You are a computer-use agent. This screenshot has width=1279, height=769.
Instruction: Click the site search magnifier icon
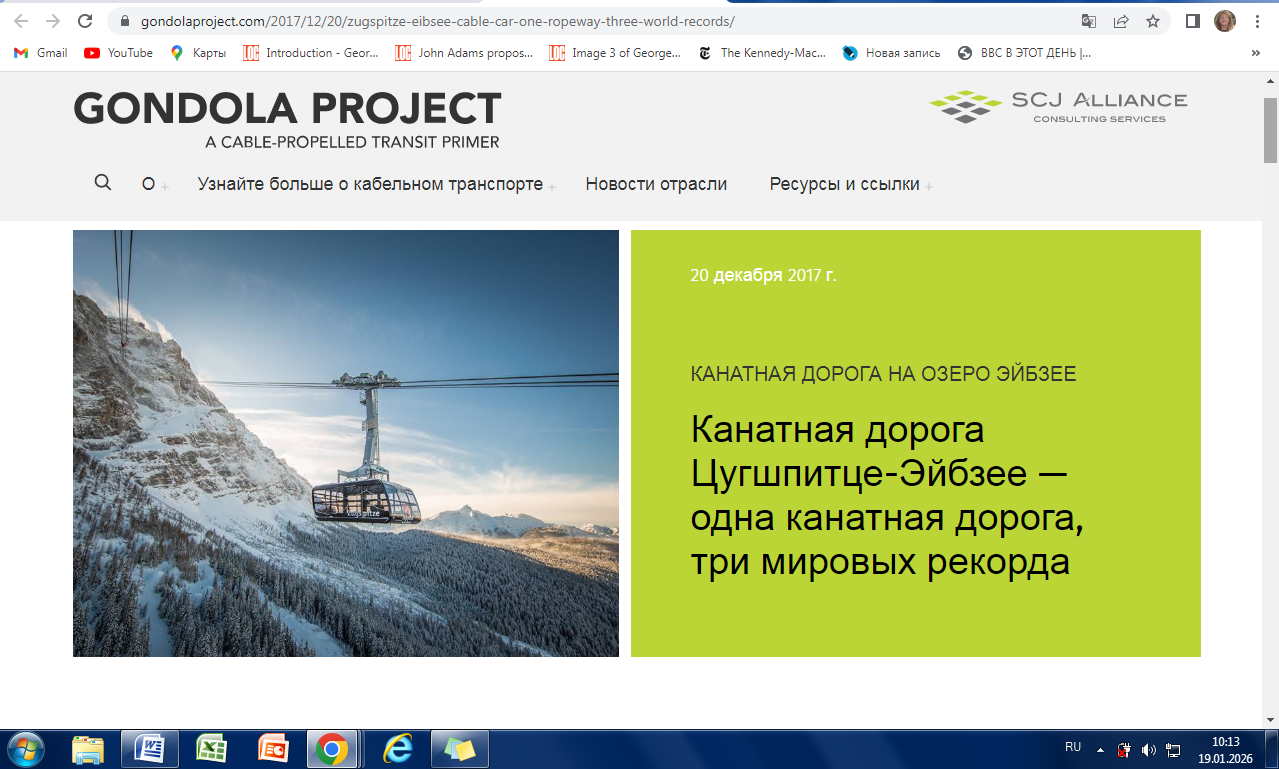click(x=102, y=182)
